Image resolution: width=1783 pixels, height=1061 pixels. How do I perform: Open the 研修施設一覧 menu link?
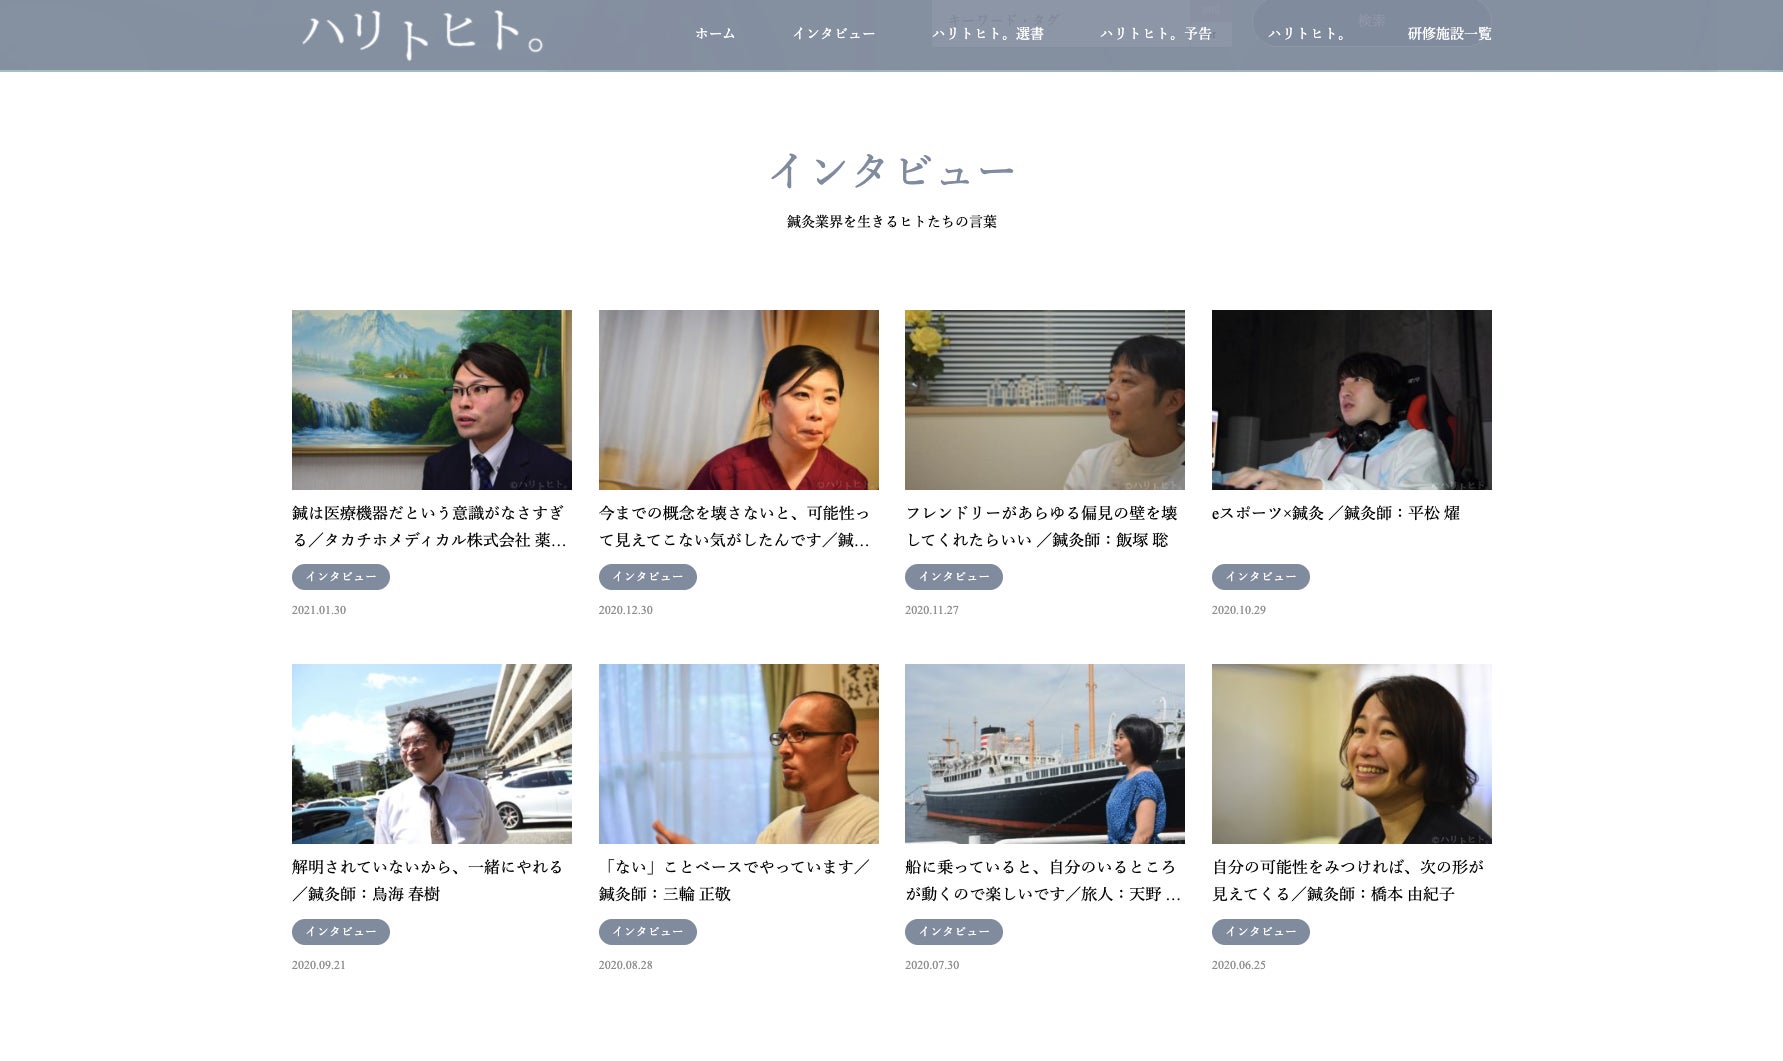(x=1449, y=34)
